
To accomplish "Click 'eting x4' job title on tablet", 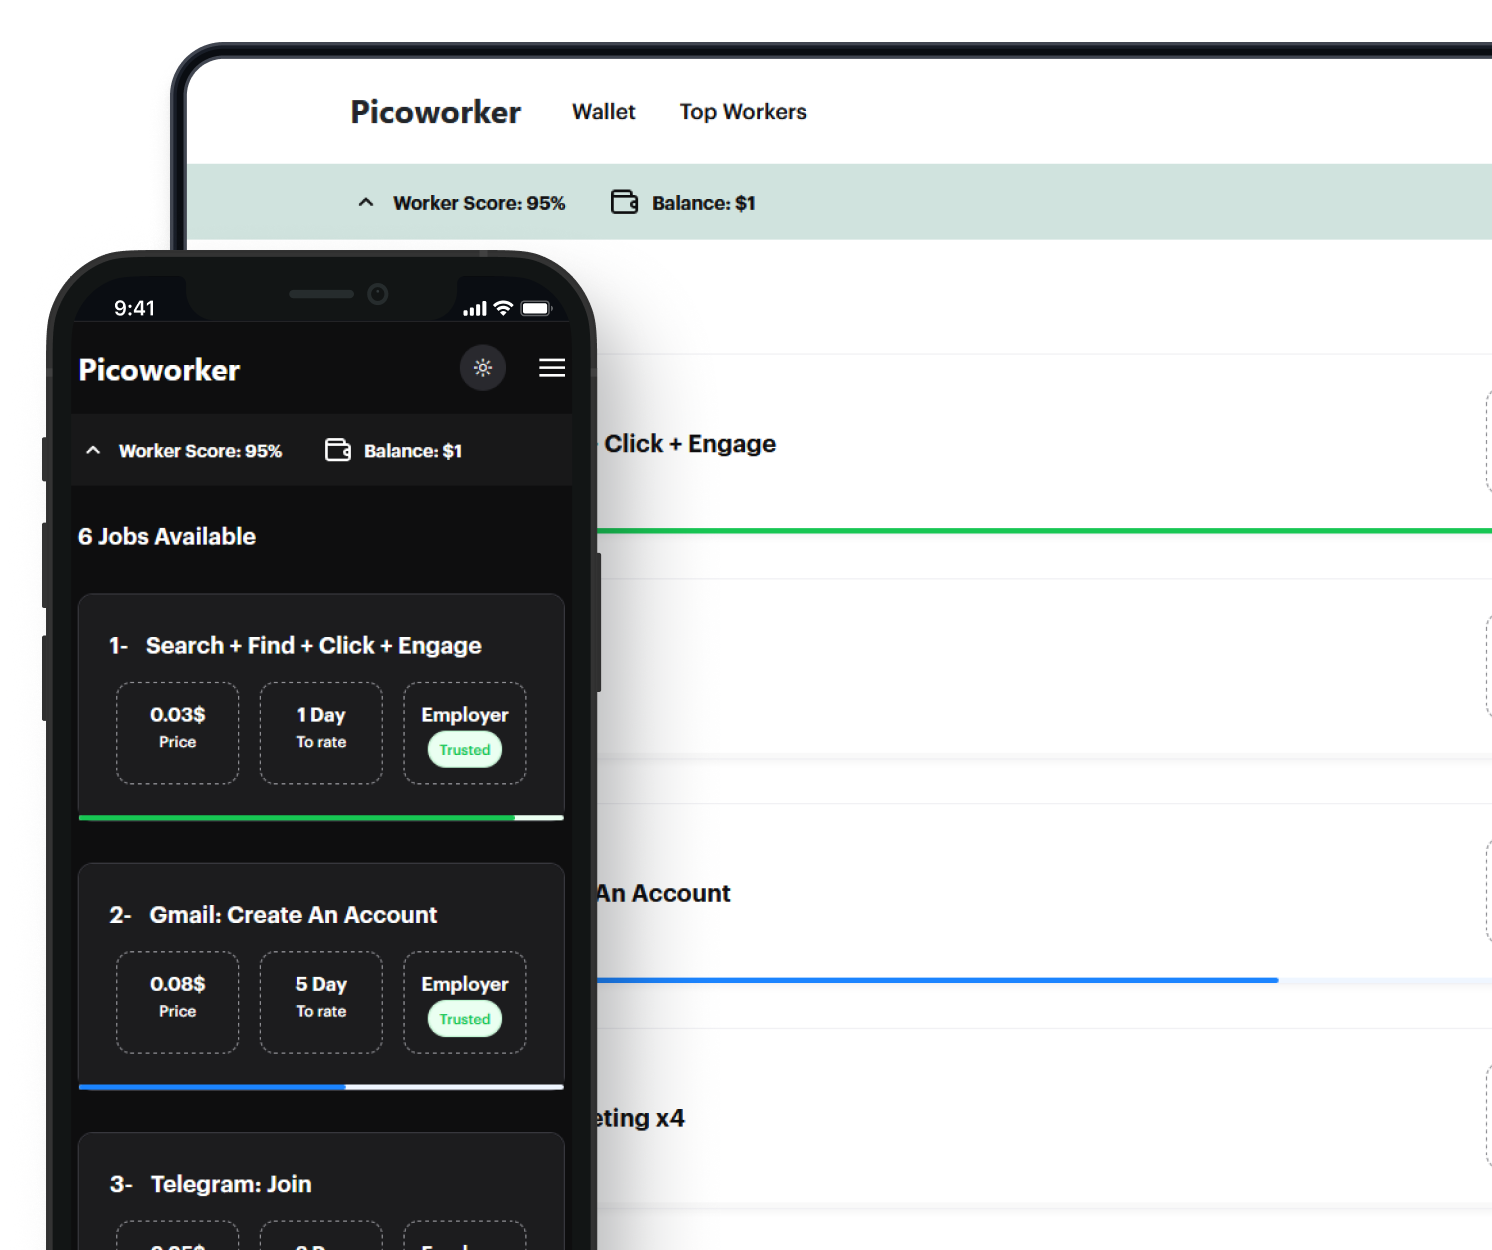I will coord(641,1118).
